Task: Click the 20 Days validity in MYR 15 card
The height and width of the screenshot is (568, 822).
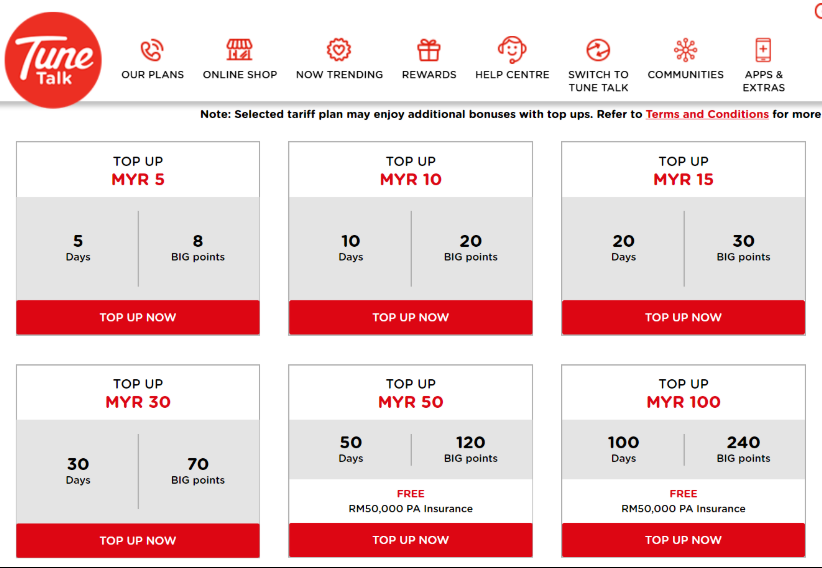Action: point(623,248)
